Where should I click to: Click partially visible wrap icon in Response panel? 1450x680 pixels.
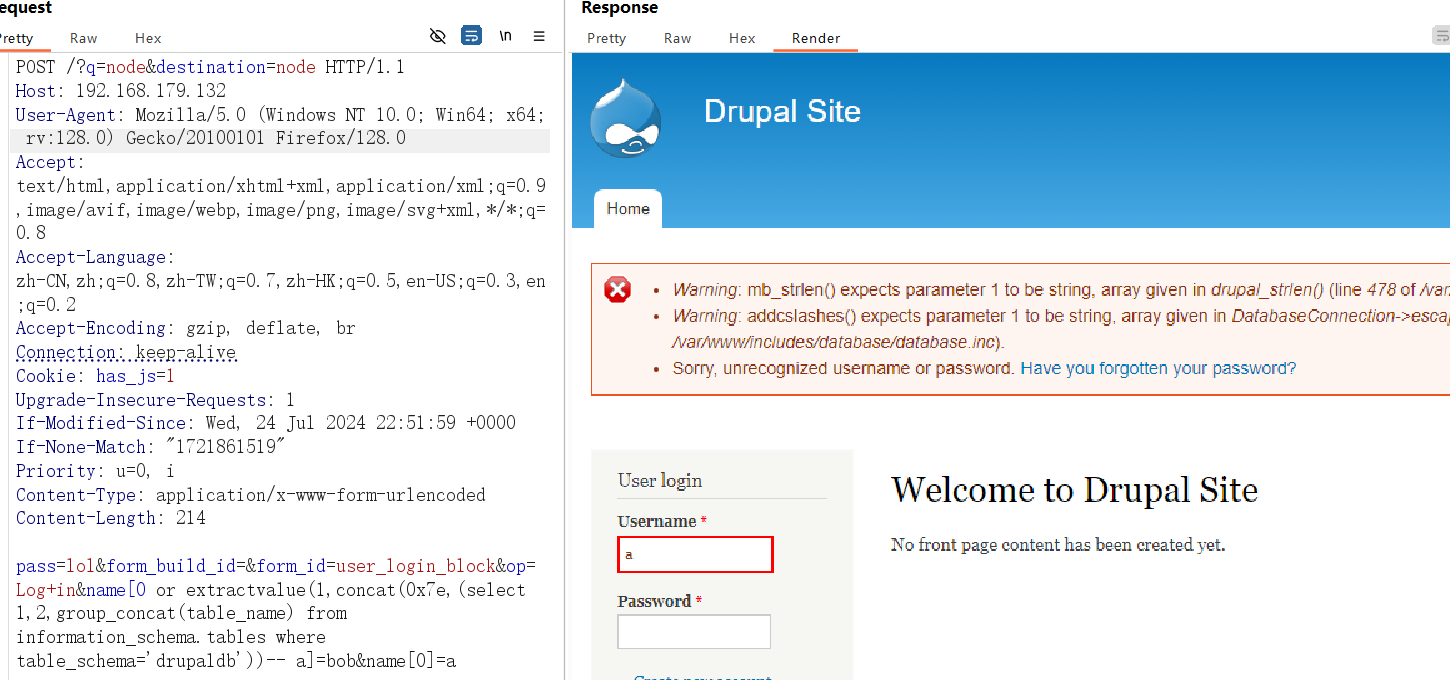point(1442,36)
